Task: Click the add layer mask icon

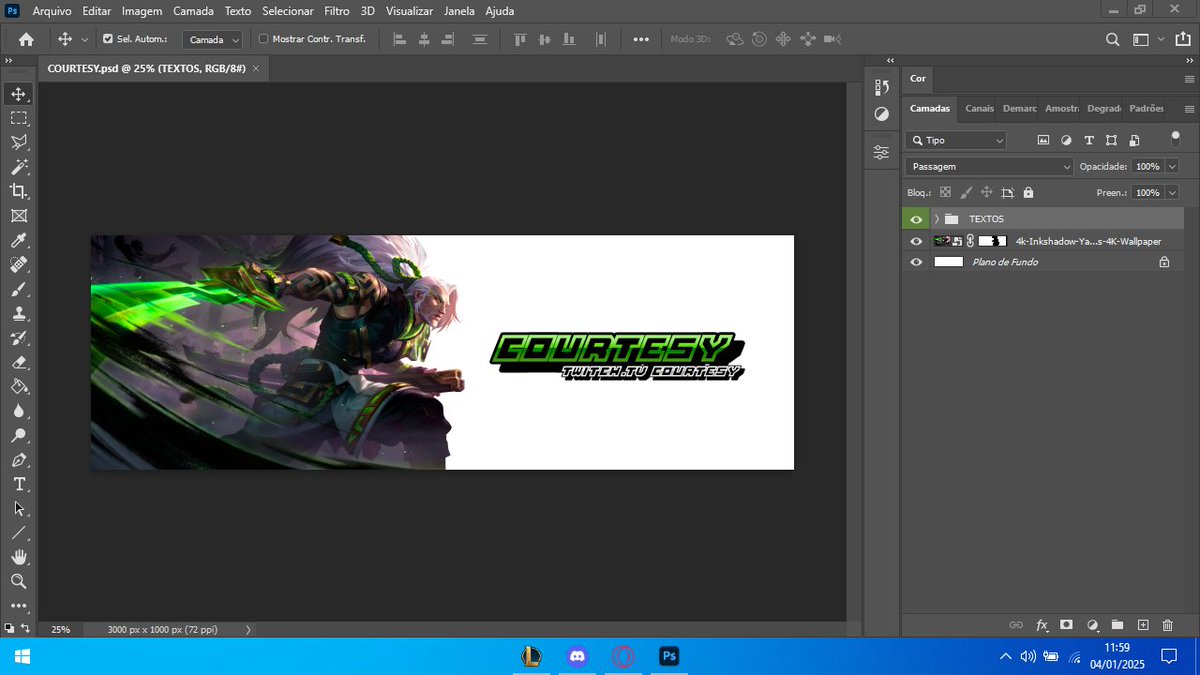Action: click(1067, 625)
